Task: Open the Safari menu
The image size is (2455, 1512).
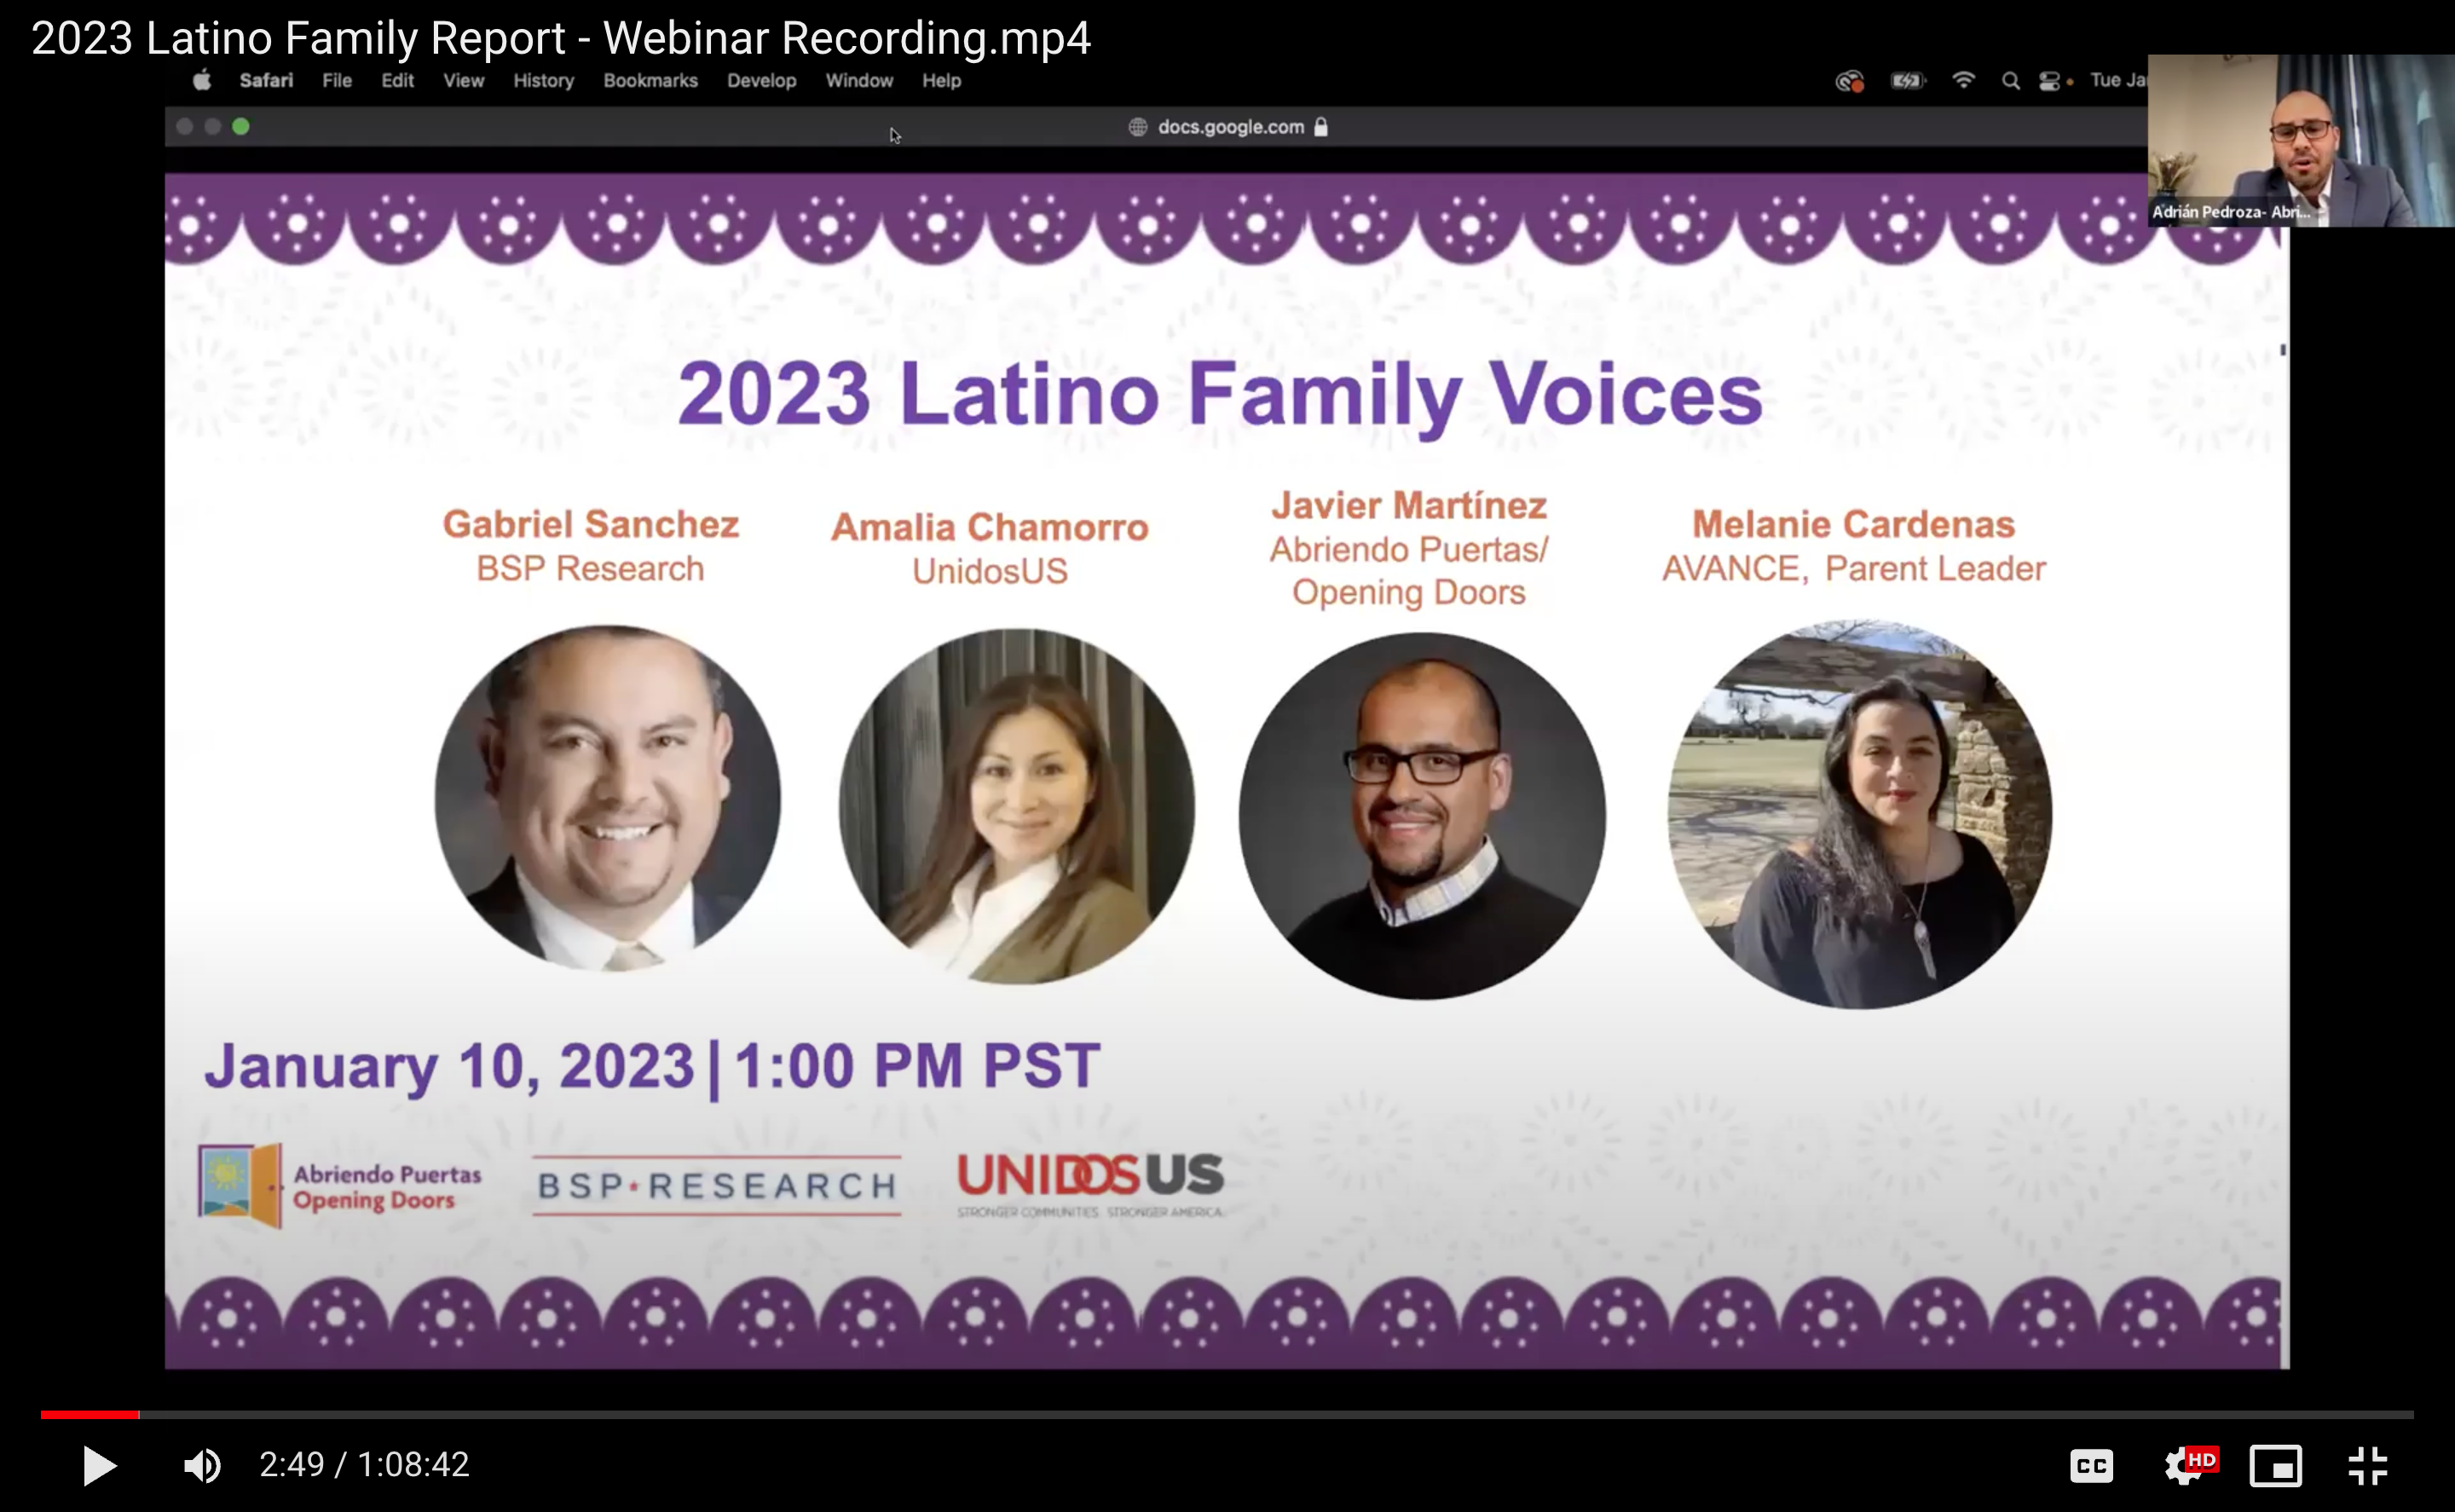Action: (x=266, y=81)
